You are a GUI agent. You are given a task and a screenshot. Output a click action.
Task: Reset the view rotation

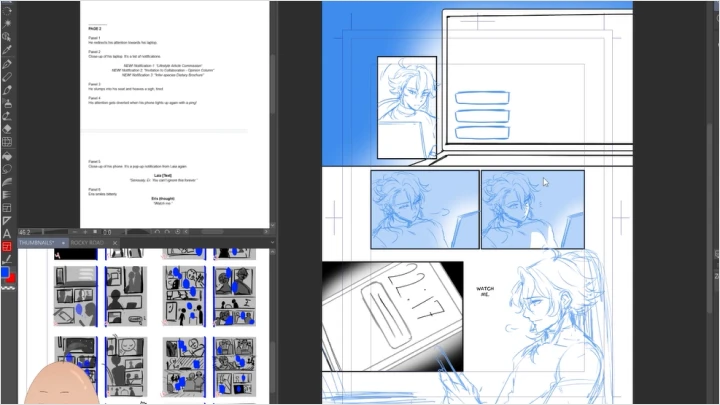click(x=178, y=232)
